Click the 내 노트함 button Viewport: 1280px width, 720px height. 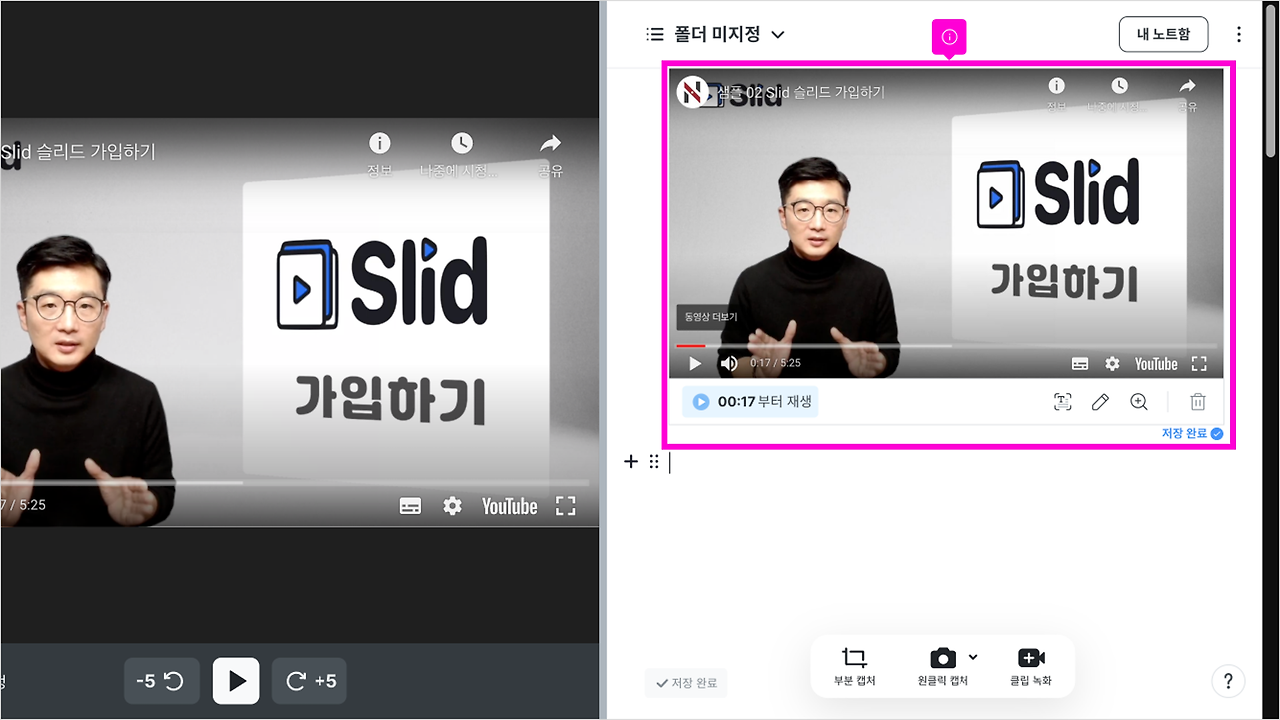(1163, 33)
